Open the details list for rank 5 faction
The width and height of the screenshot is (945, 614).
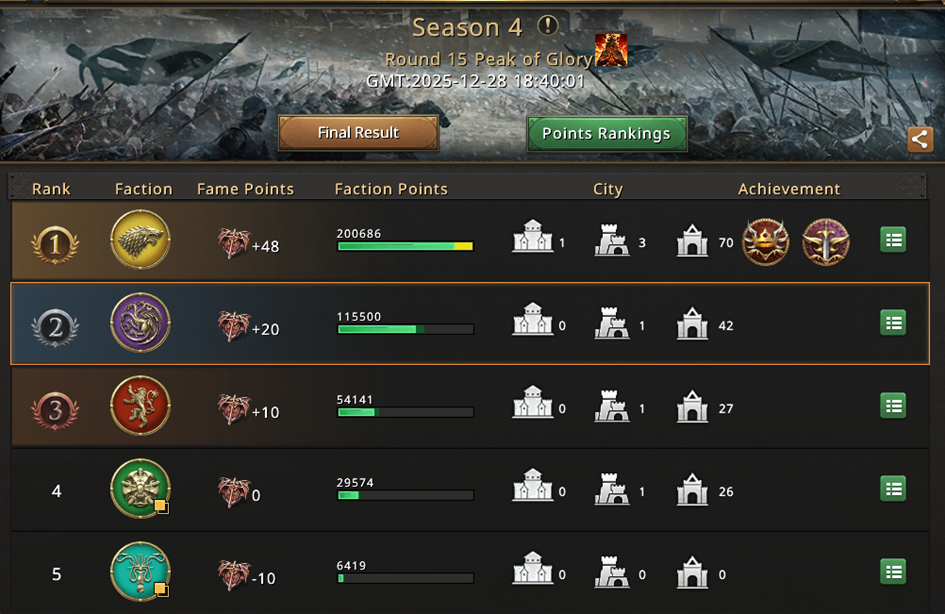pos(893,571)
